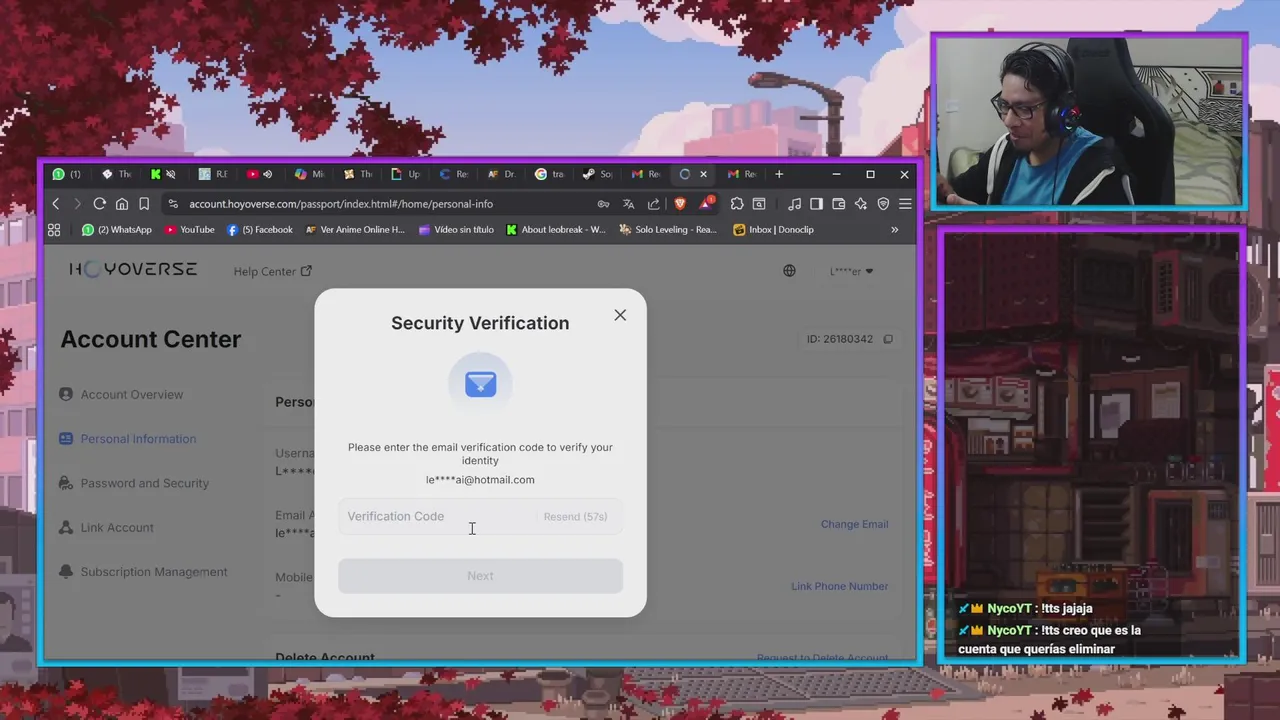The image size is (1280, 720).
Task: Open the Brave Shields lion icon
Action: (x=680, y=204)
